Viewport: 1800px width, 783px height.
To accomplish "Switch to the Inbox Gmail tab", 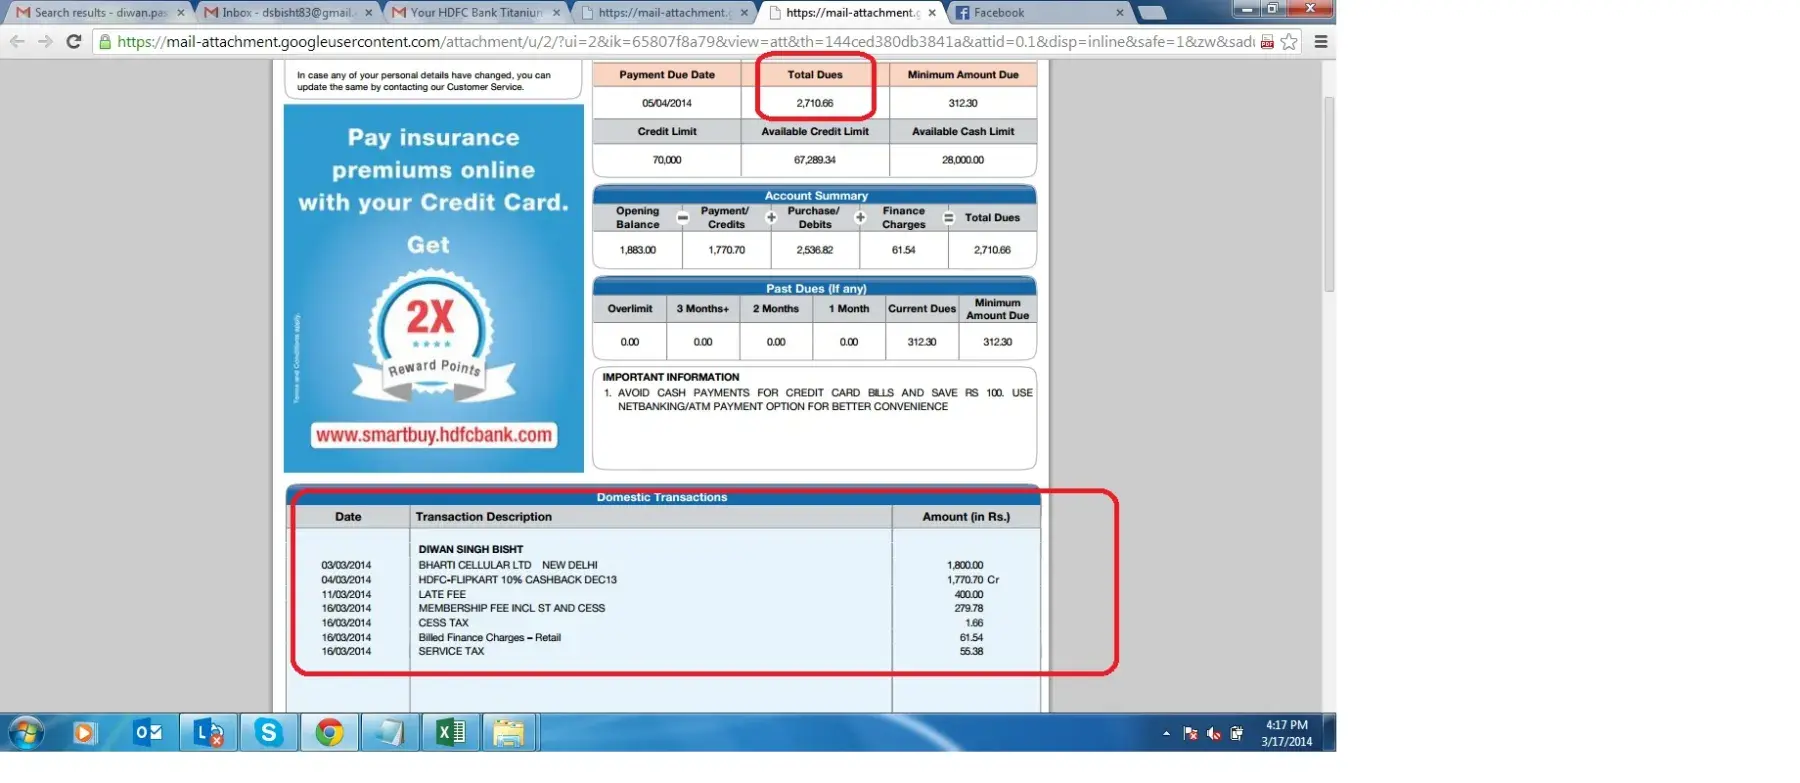I will tap(286, 13).
